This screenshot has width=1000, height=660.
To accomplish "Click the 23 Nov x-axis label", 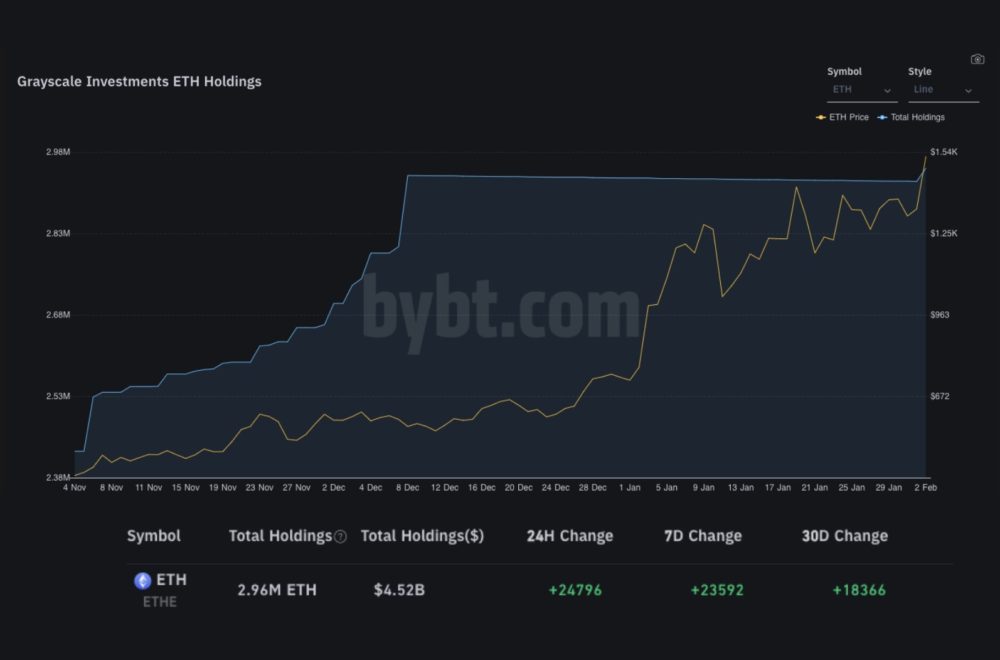I will point(260,488).
